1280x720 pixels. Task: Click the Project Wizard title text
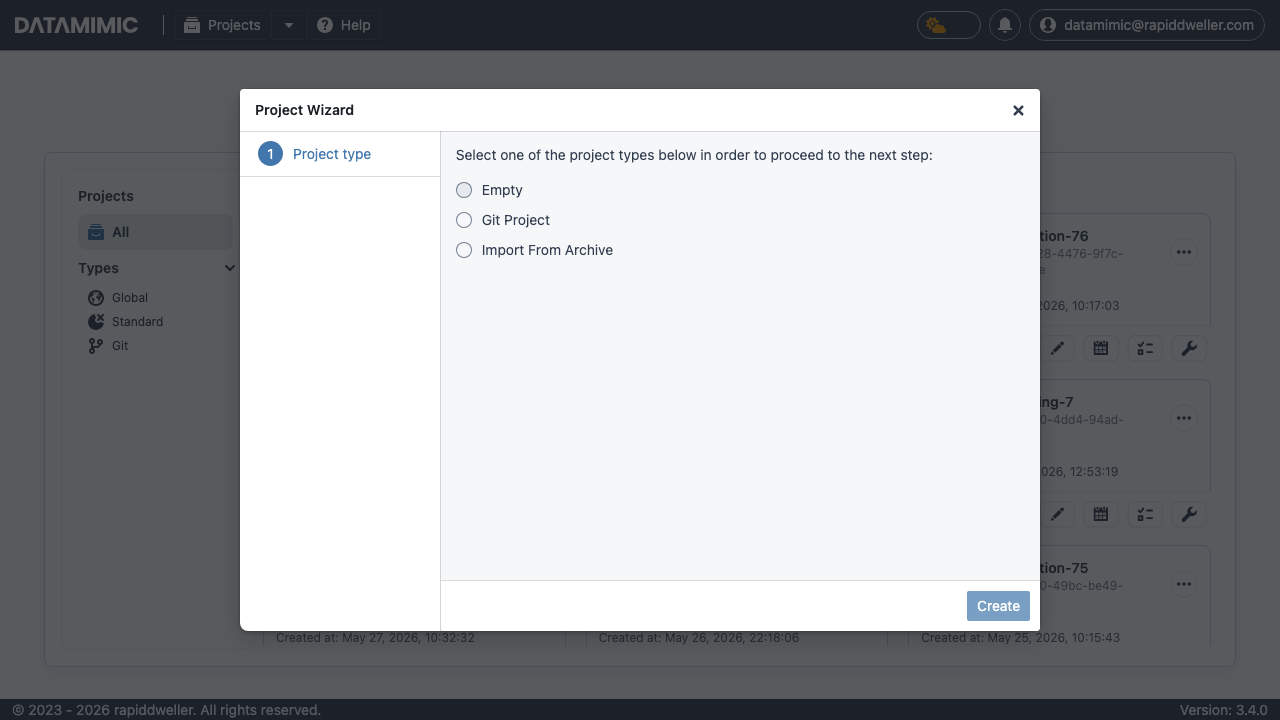(304, 110)
